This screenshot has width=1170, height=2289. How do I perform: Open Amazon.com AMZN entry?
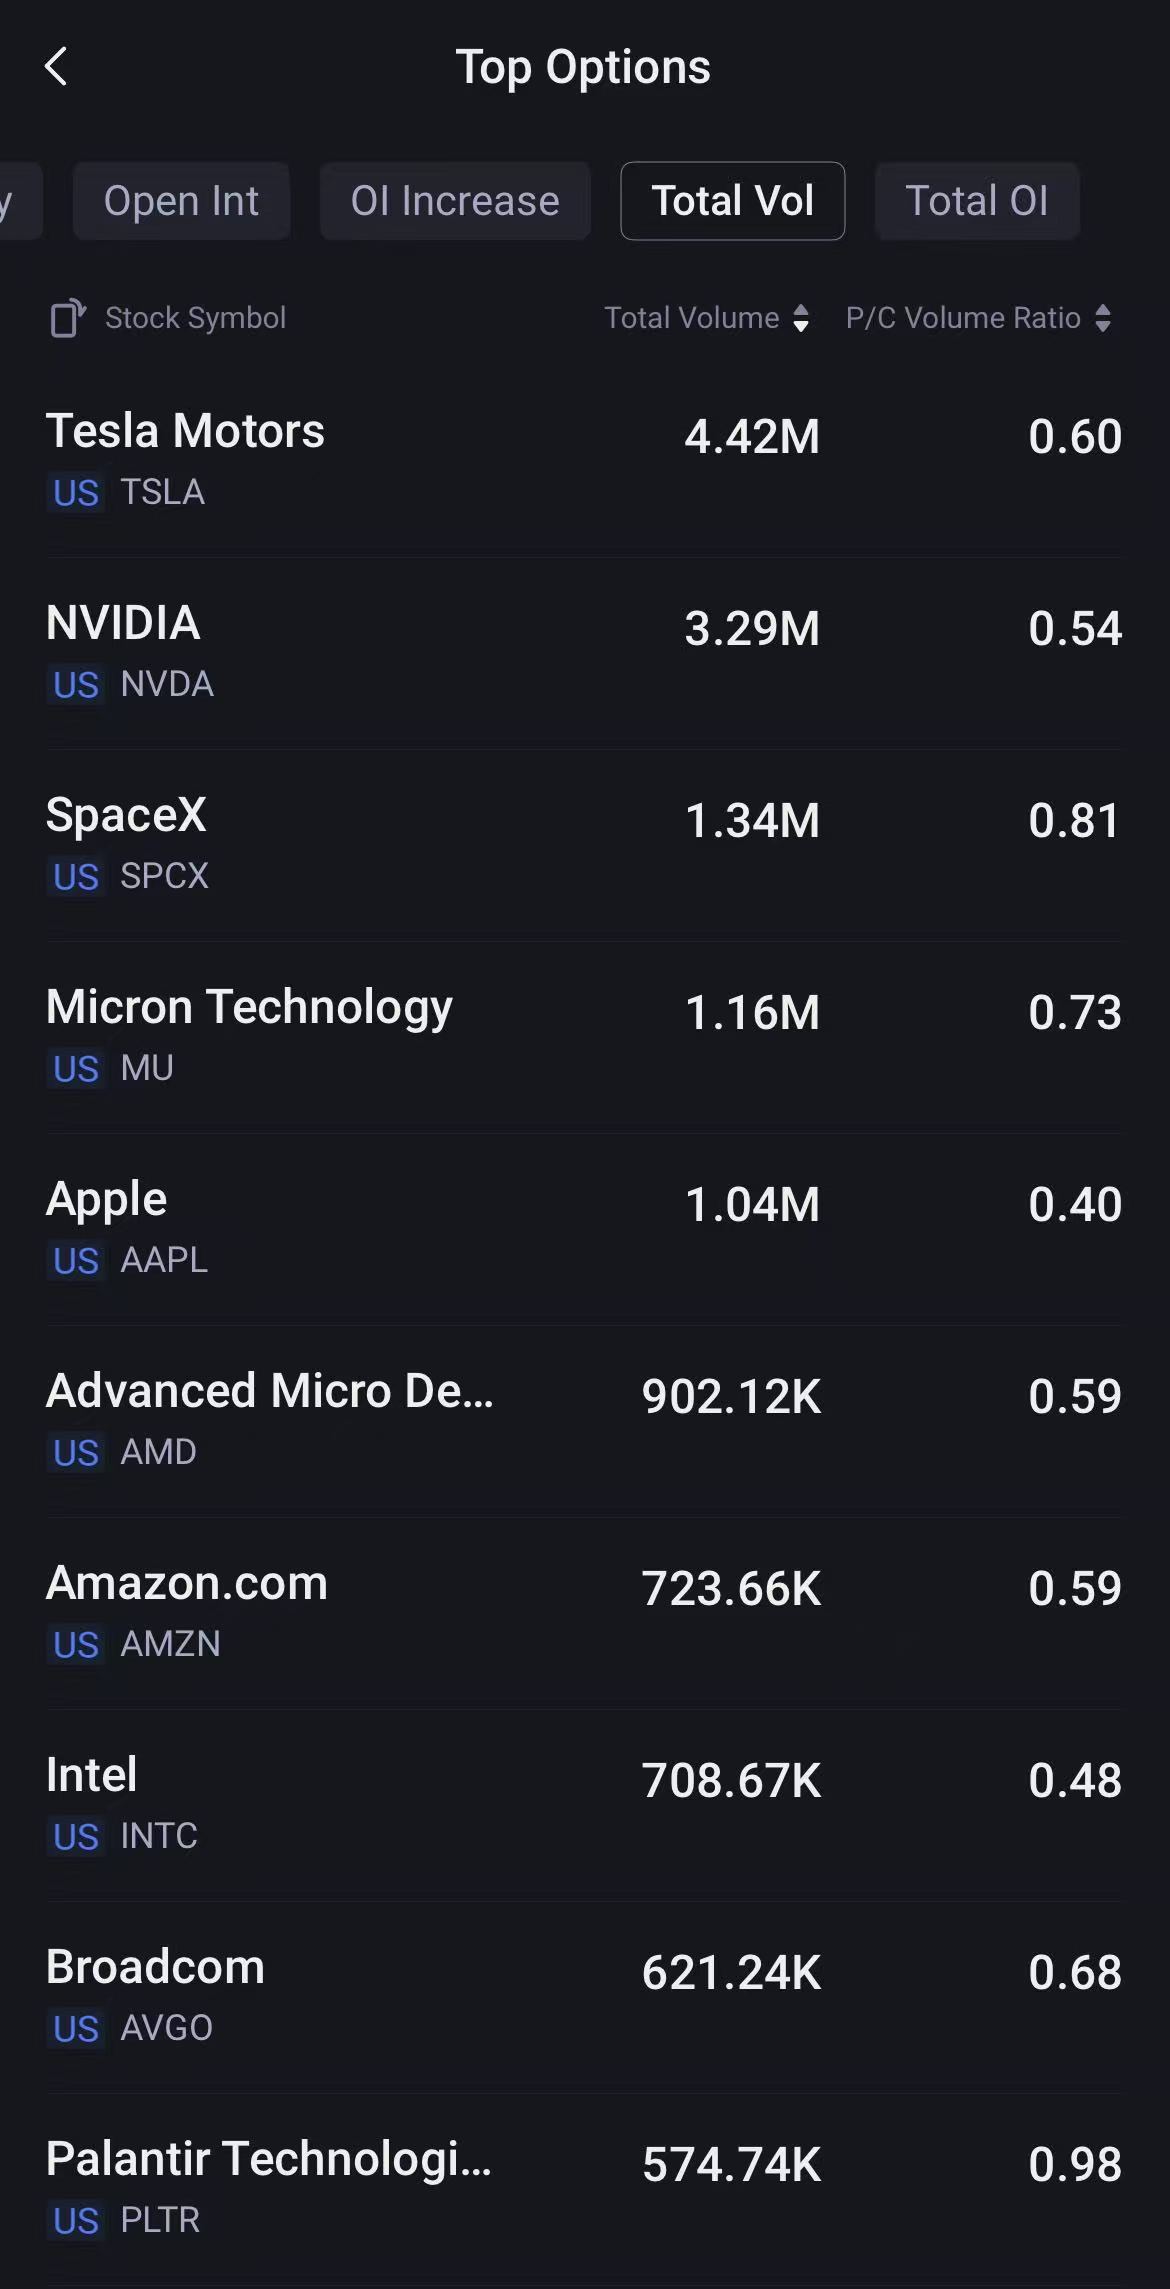[585, 1613]
